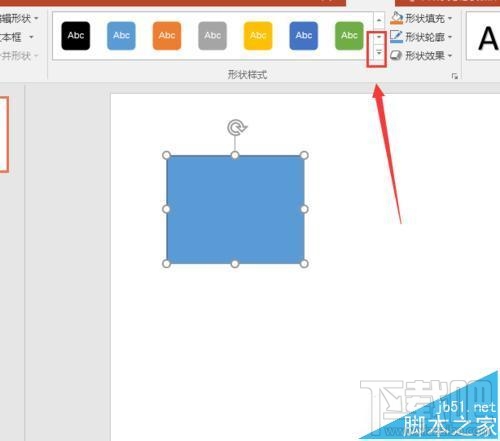Open the 合并形状 dropdown
This screenshot has height=441, width=500.
19,56
